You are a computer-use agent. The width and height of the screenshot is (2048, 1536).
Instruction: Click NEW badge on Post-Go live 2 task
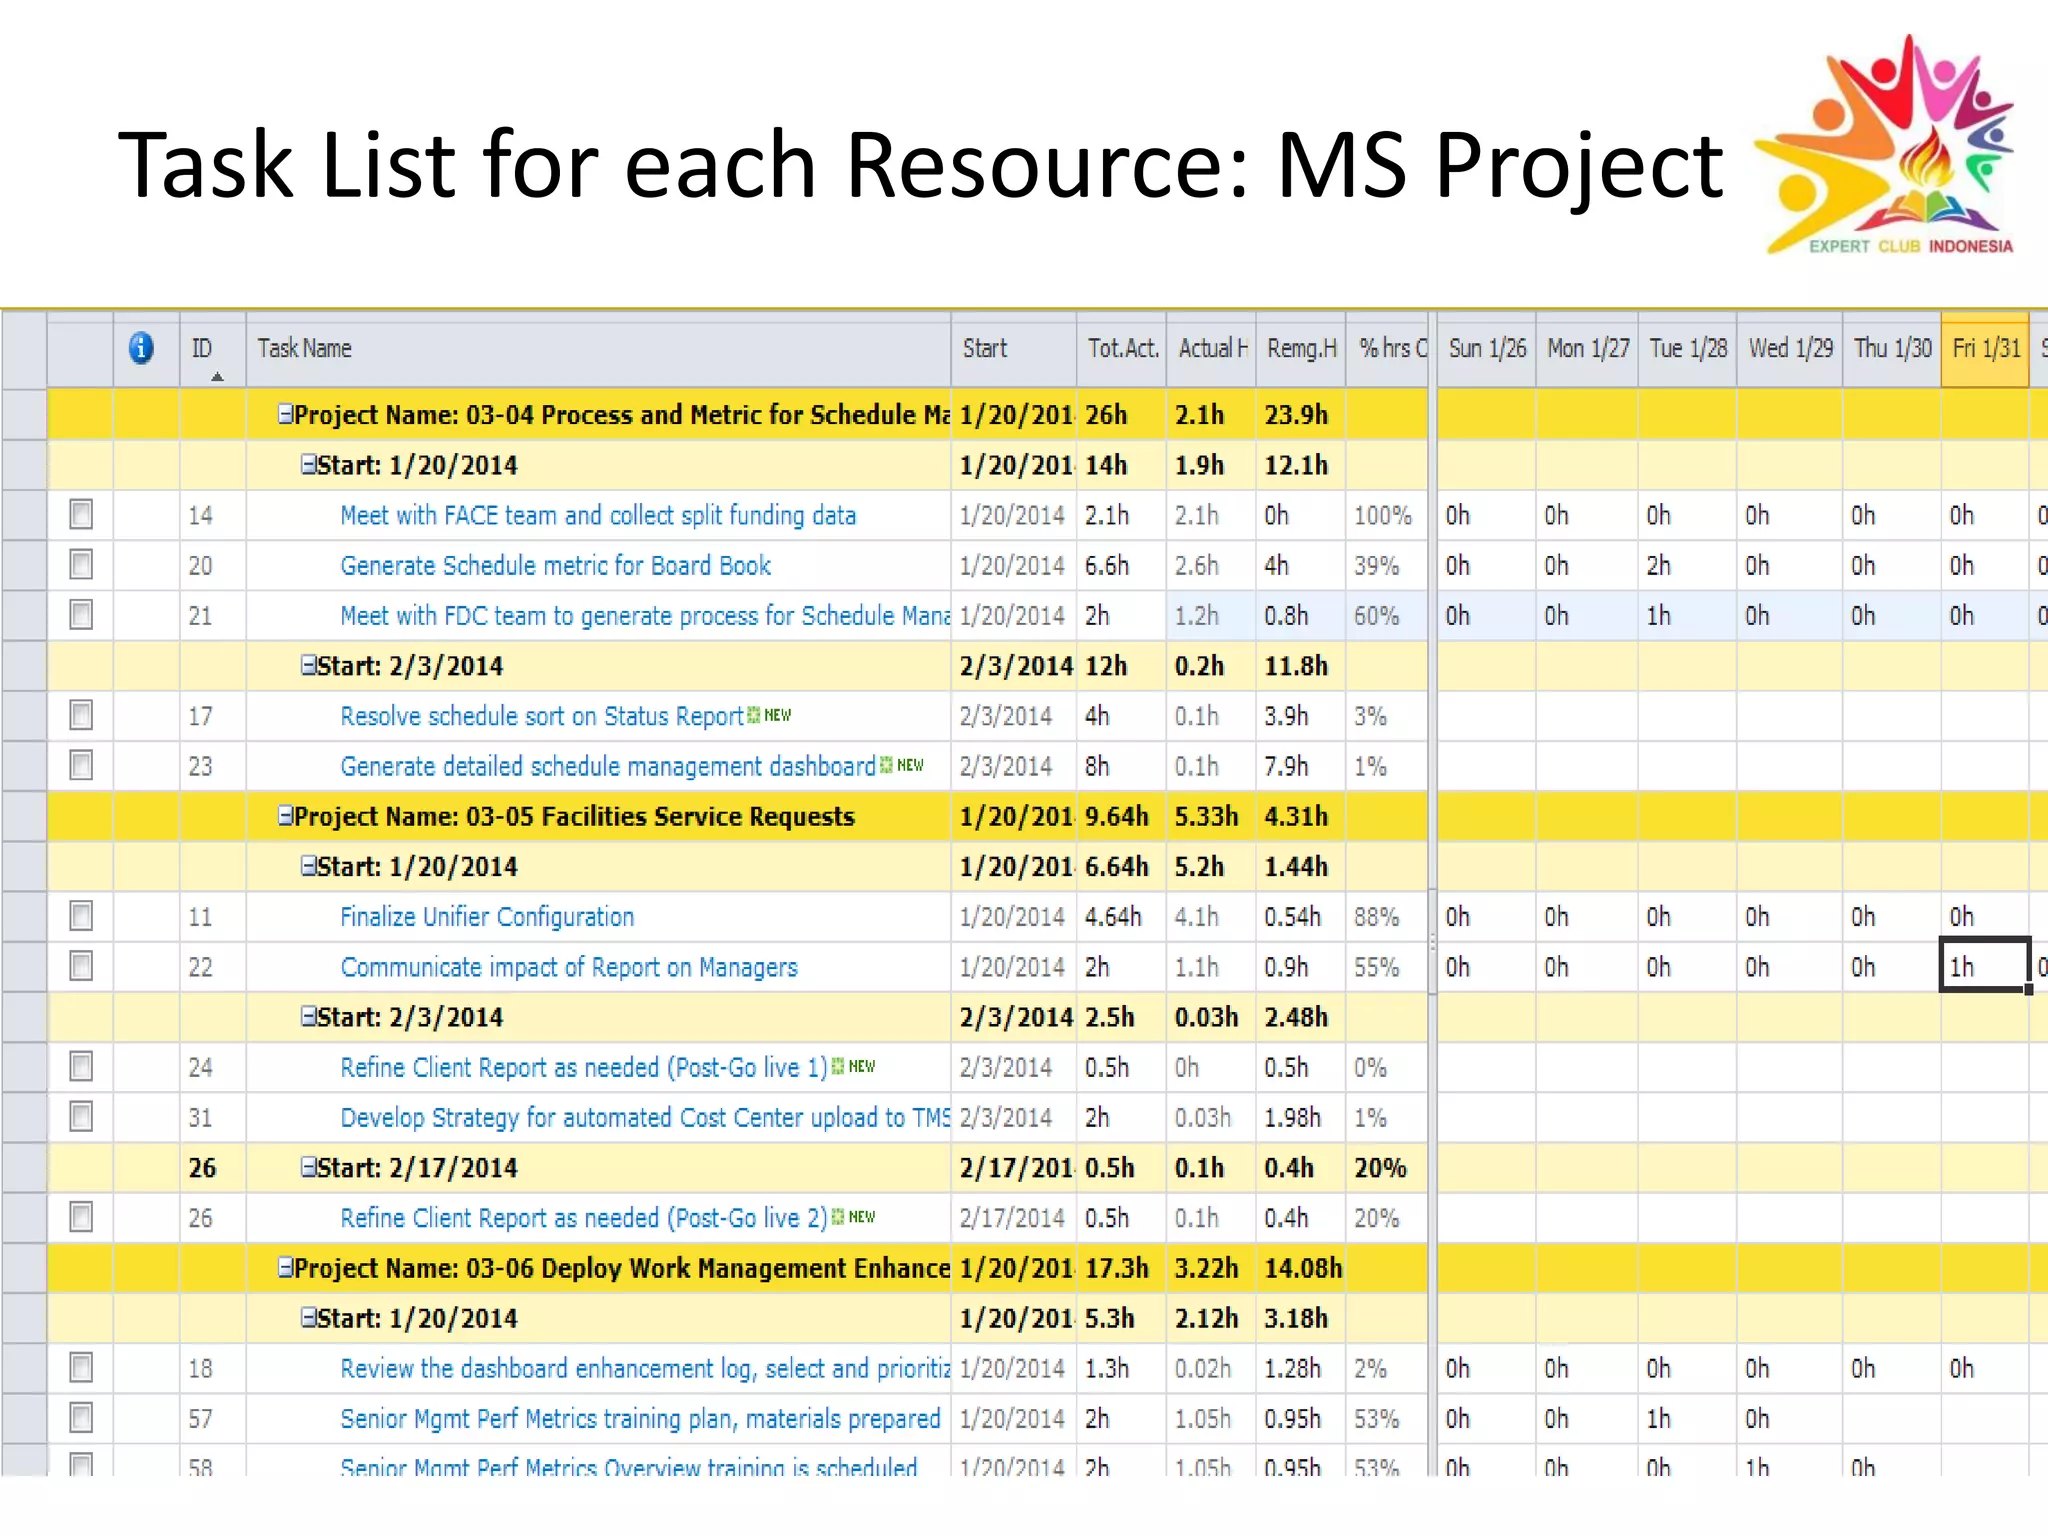pyautogui.click(x=854, y=1217)
